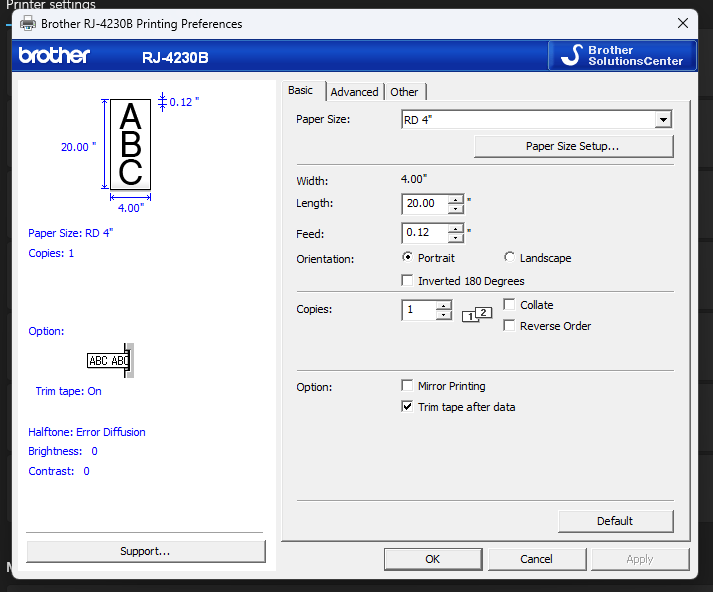The height and width of the screenshot is (592, 713).
Task: Increase Length with the up arrow
Action: pyautogui.click(x=456, y=199)
